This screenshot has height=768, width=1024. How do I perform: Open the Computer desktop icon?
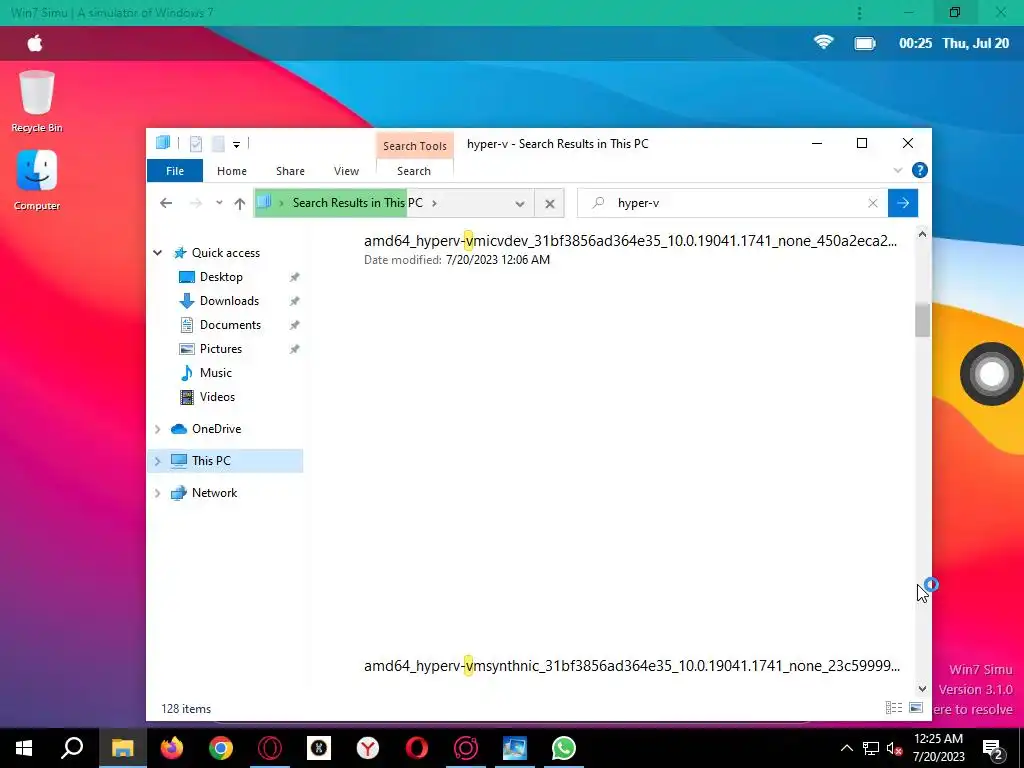coord(37,180)
